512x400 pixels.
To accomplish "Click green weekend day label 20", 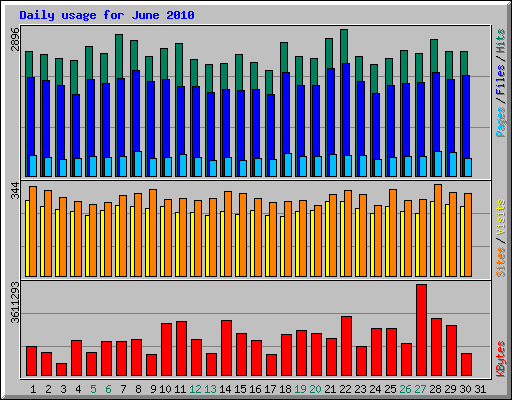I will click(x=315, y=389).
